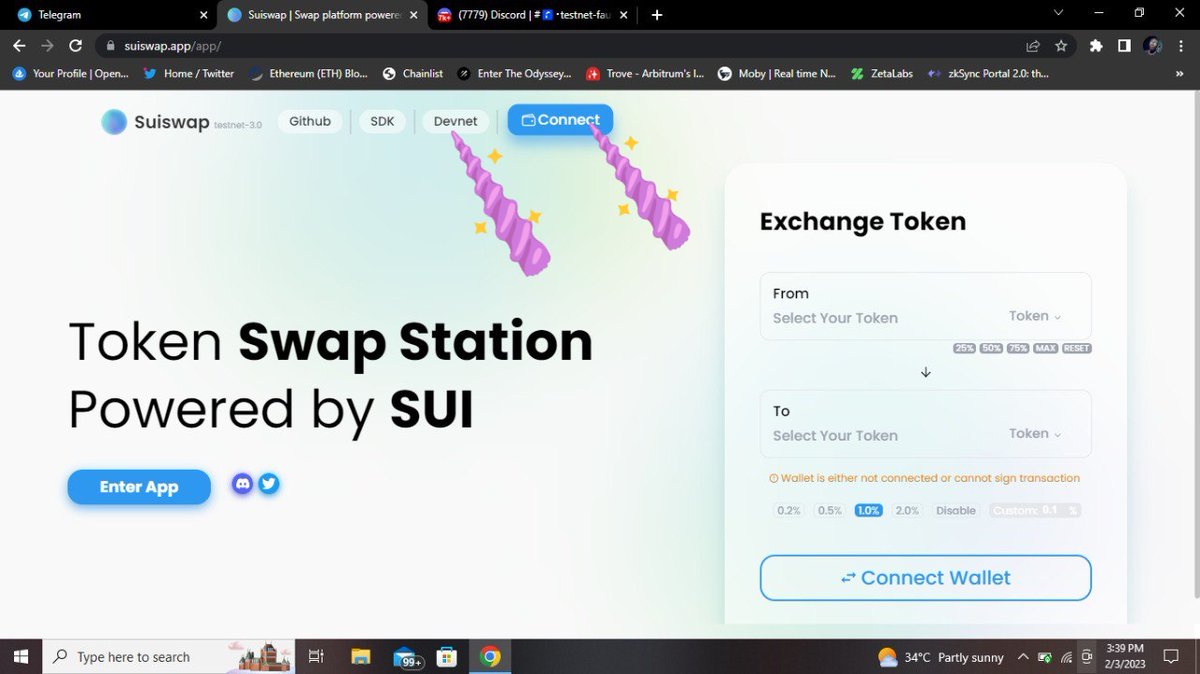The width and height of the screenshot is (1200, 674).
Task: Select the 1.0% slippage option
Action: 868,510
